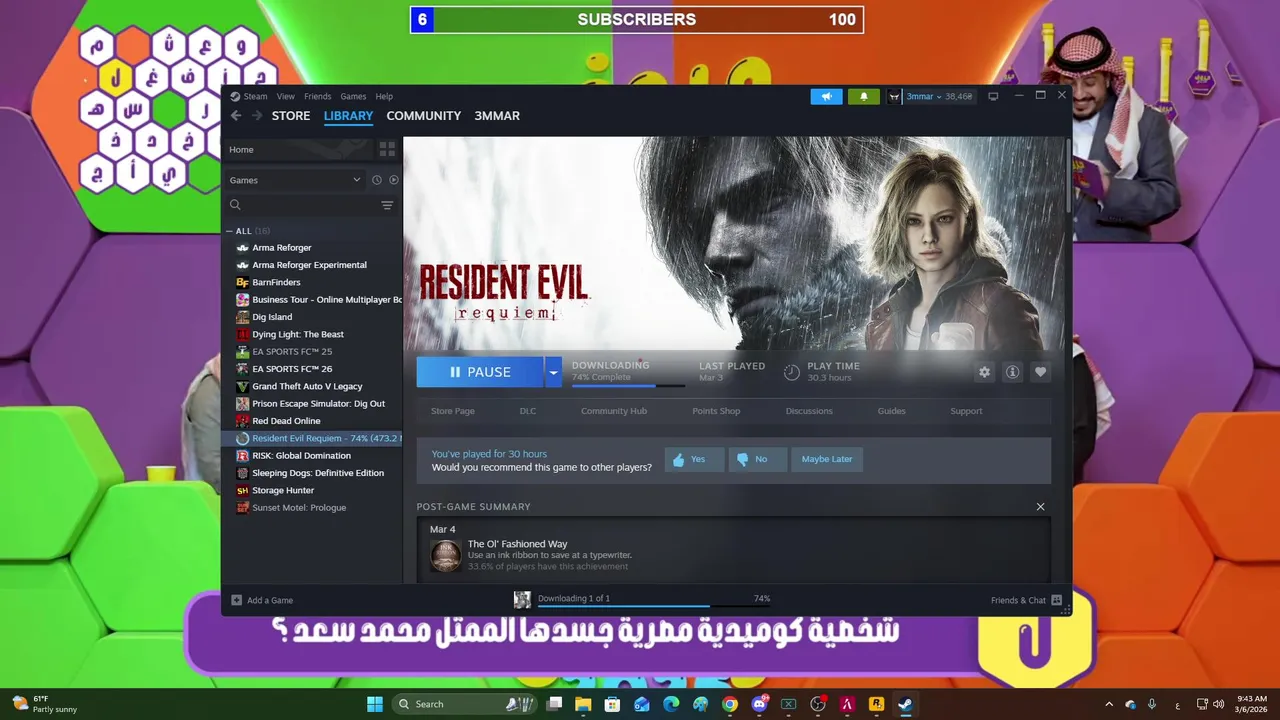Click the game page vertical scrollbar
Viewport: 1280px width, 720px height.
(x=1069, y=175)
